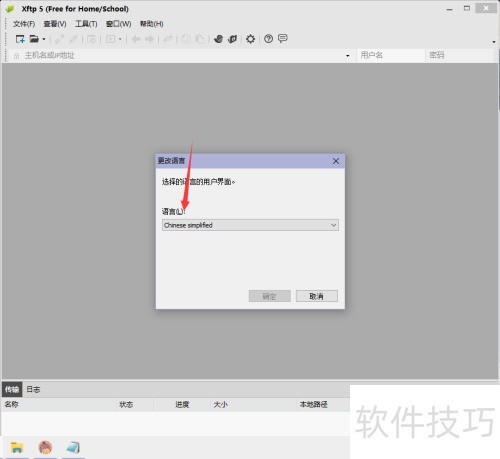Viewport: 500px width, 459px height.
Task: Click the grayed-out synchronize transfer icon
Action: point(168,39)
